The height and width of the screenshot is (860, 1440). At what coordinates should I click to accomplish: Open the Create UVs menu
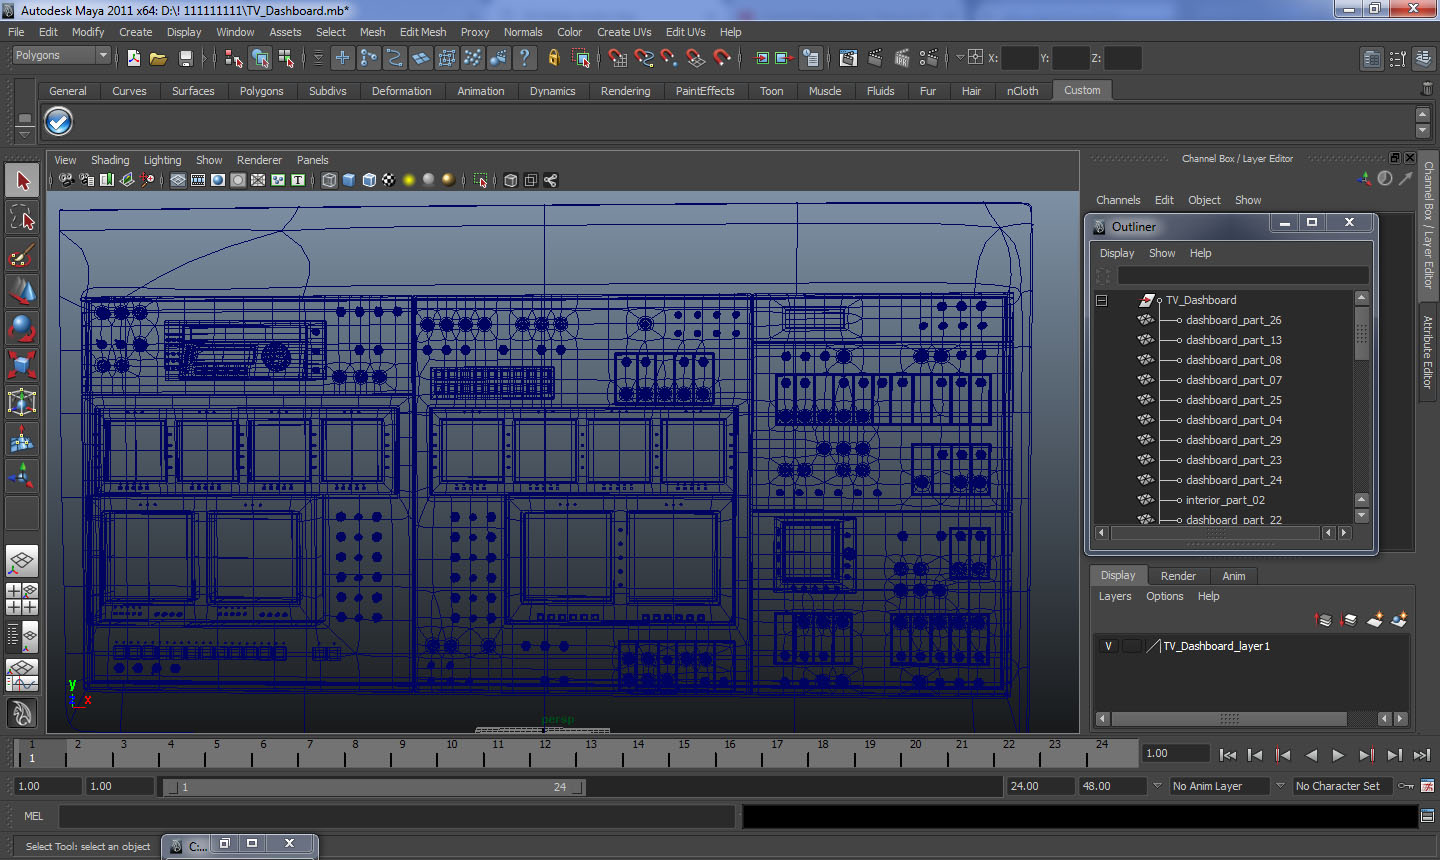624,32
